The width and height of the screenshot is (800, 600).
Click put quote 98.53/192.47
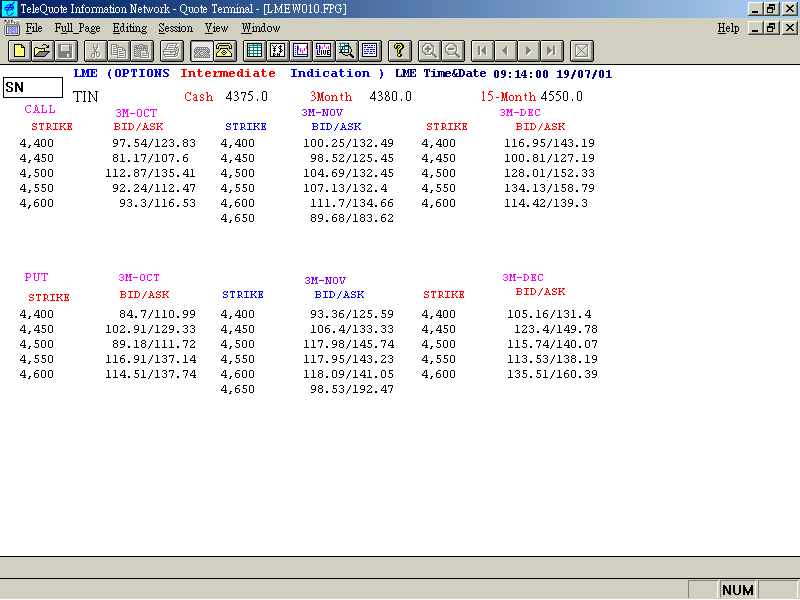click(352, 389)
